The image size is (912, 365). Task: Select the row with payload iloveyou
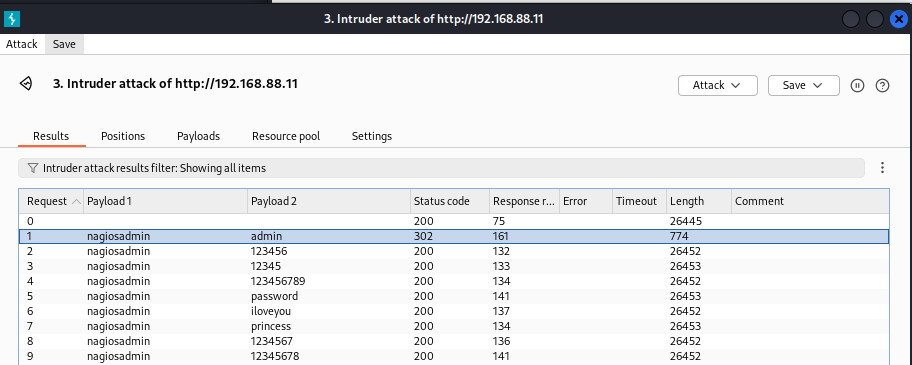tap(454, 311)
